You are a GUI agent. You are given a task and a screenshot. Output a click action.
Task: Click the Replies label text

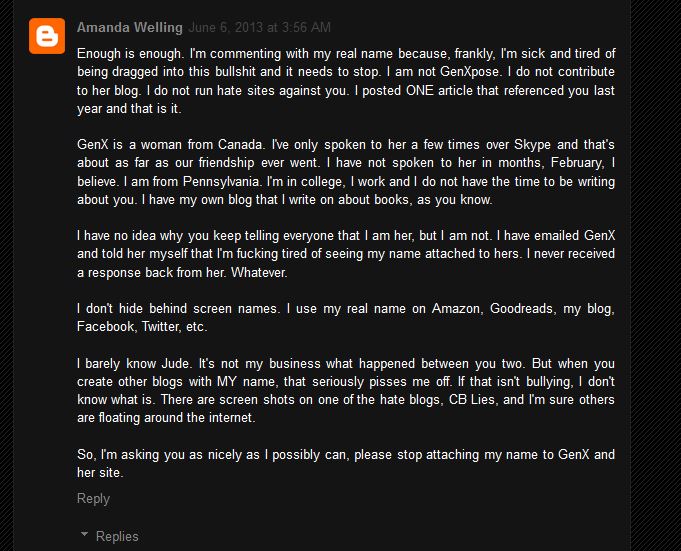pos(117,537)
